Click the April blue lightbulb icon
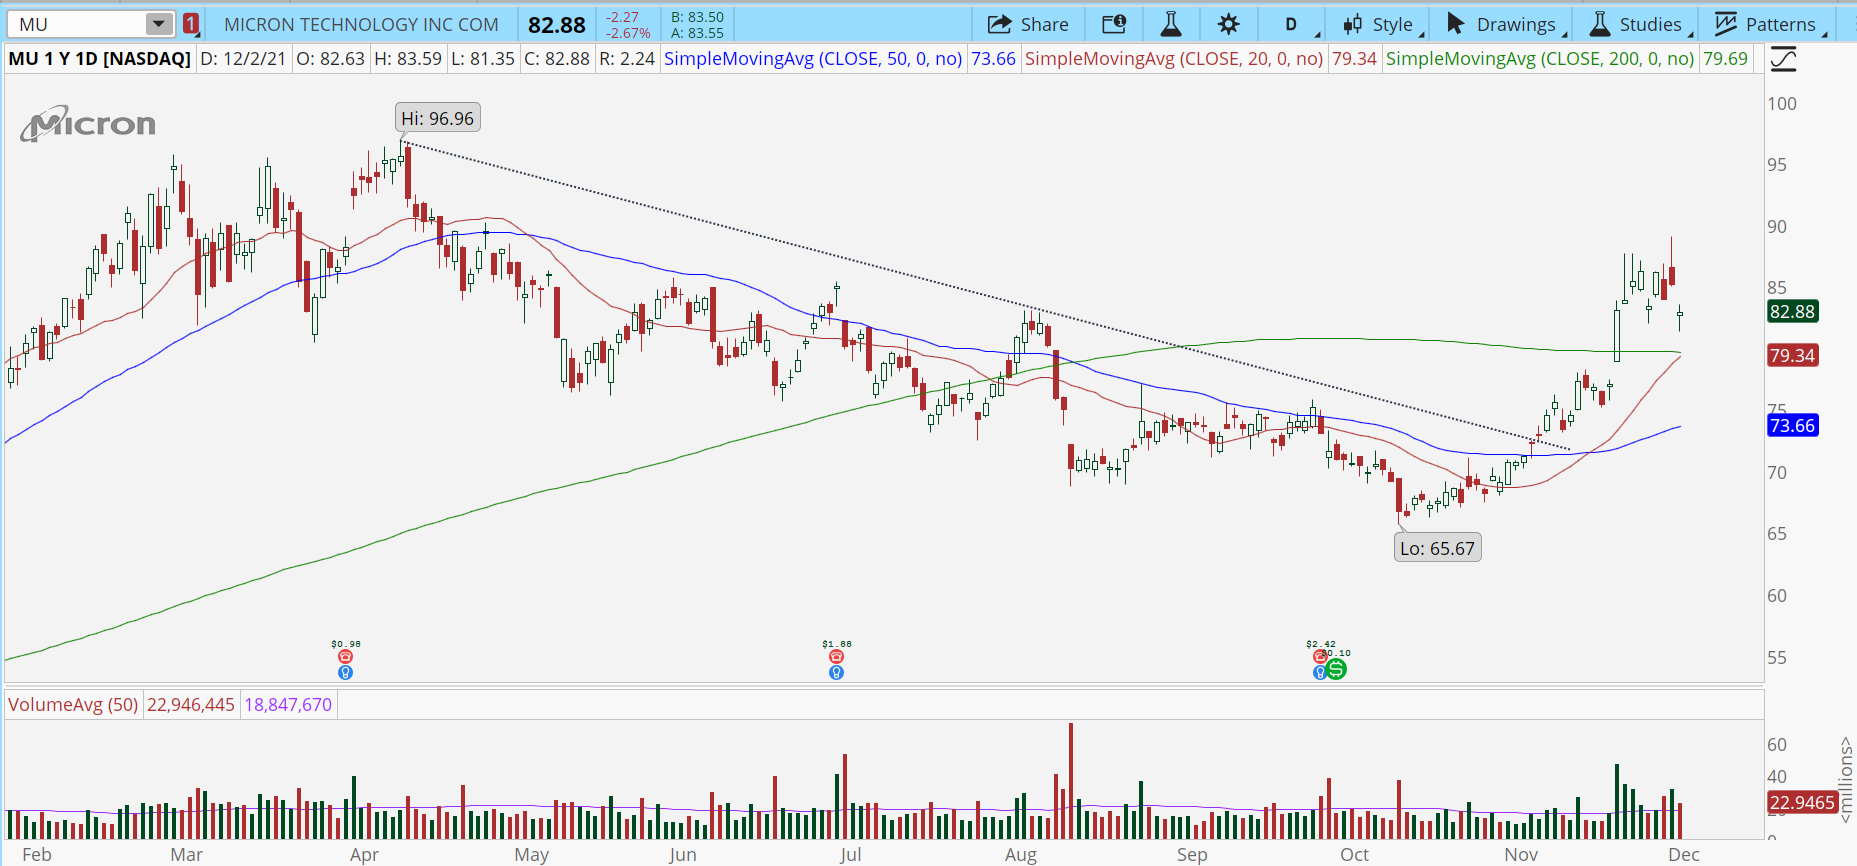 pos(345,673)
